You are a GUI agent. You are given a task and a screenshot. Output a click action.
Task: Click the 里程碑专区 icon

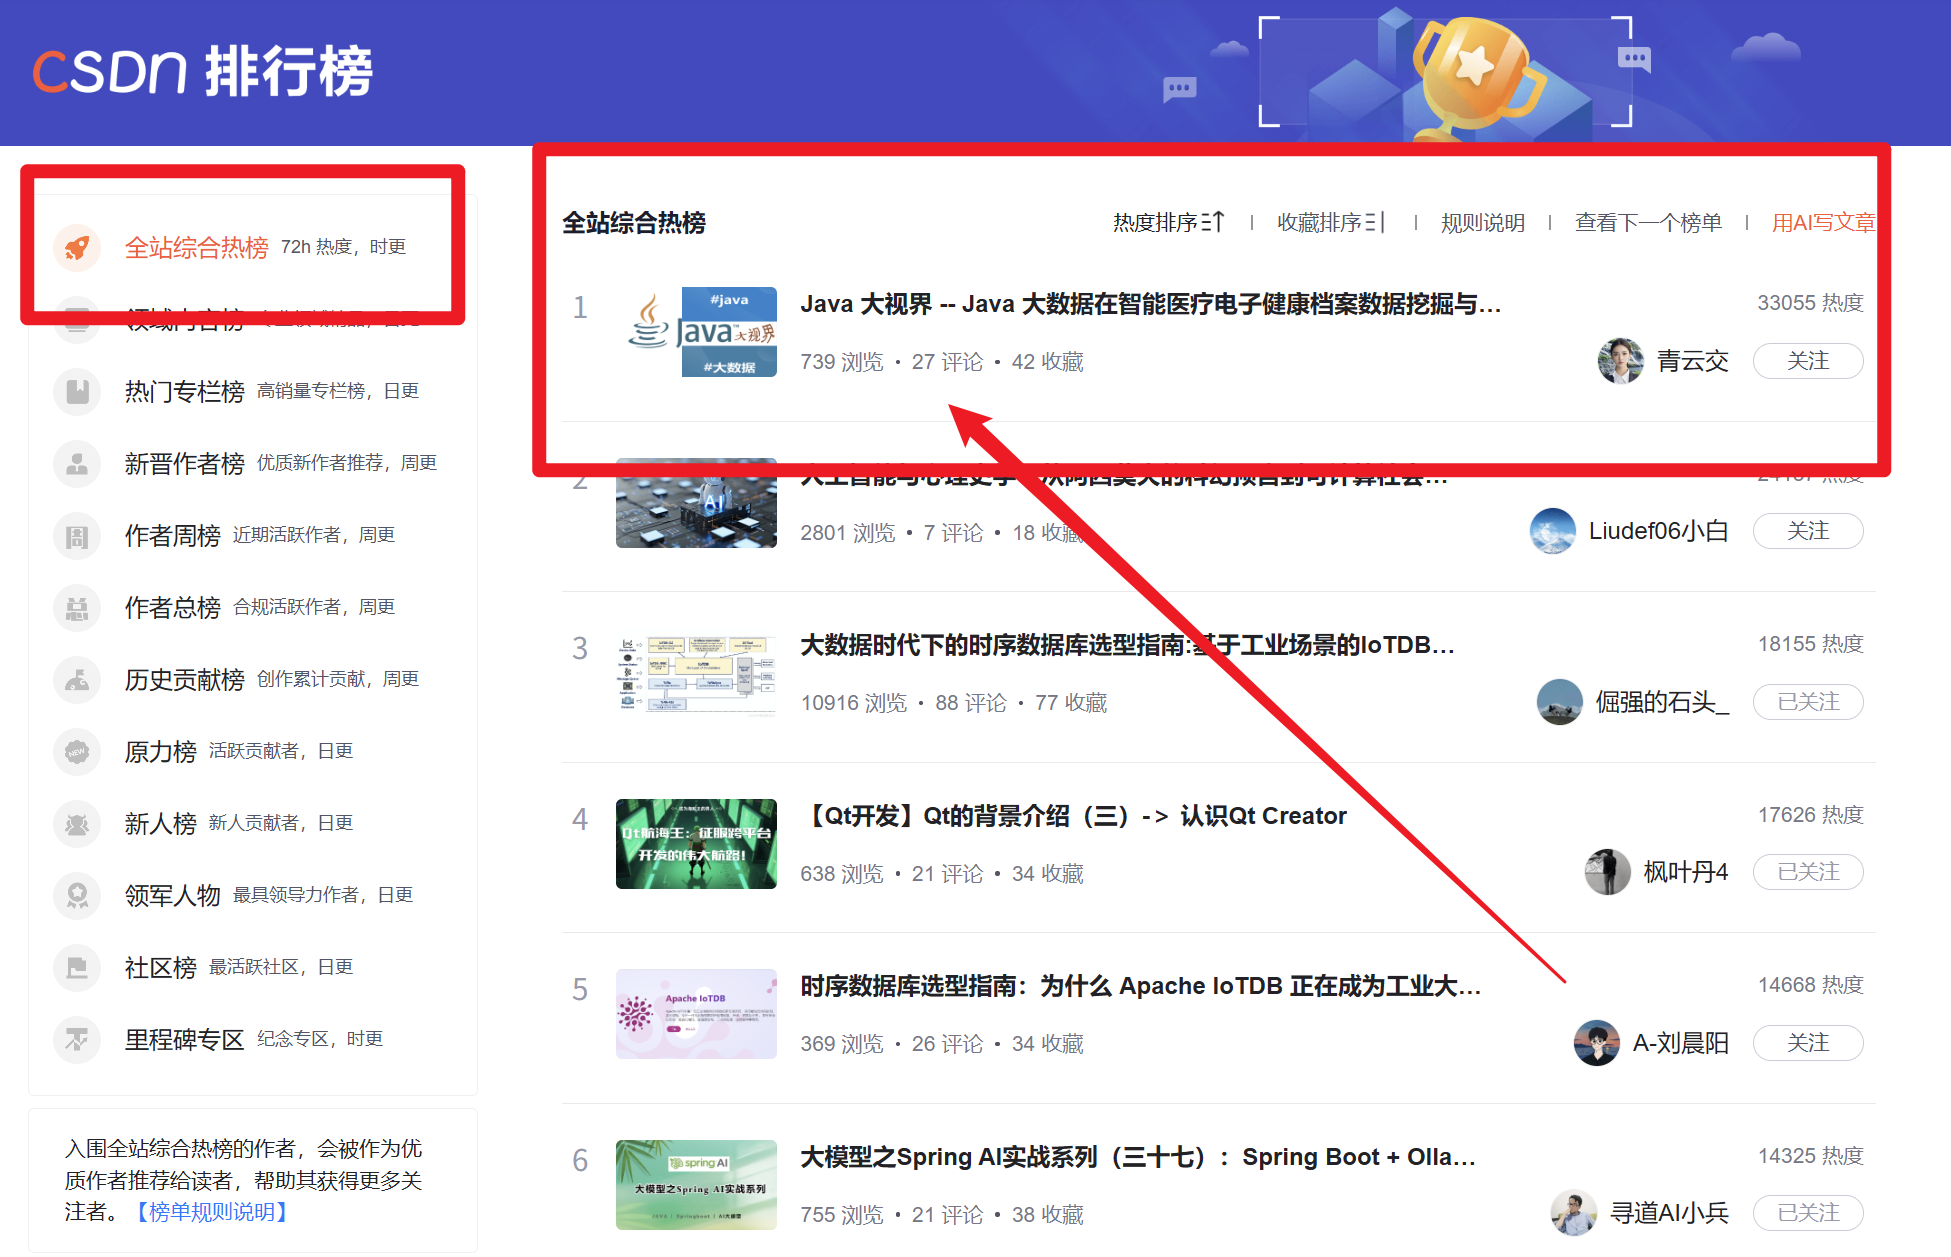pos(77,1039)
